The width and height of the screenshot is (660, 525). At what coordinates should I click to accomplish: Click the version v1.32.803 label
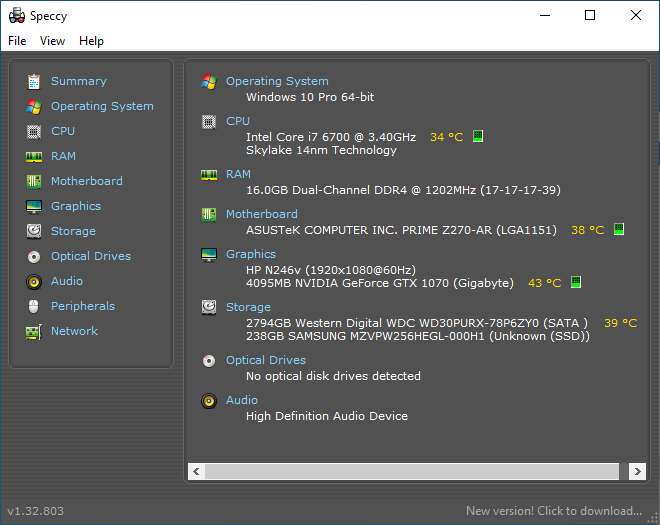point(35,511)
